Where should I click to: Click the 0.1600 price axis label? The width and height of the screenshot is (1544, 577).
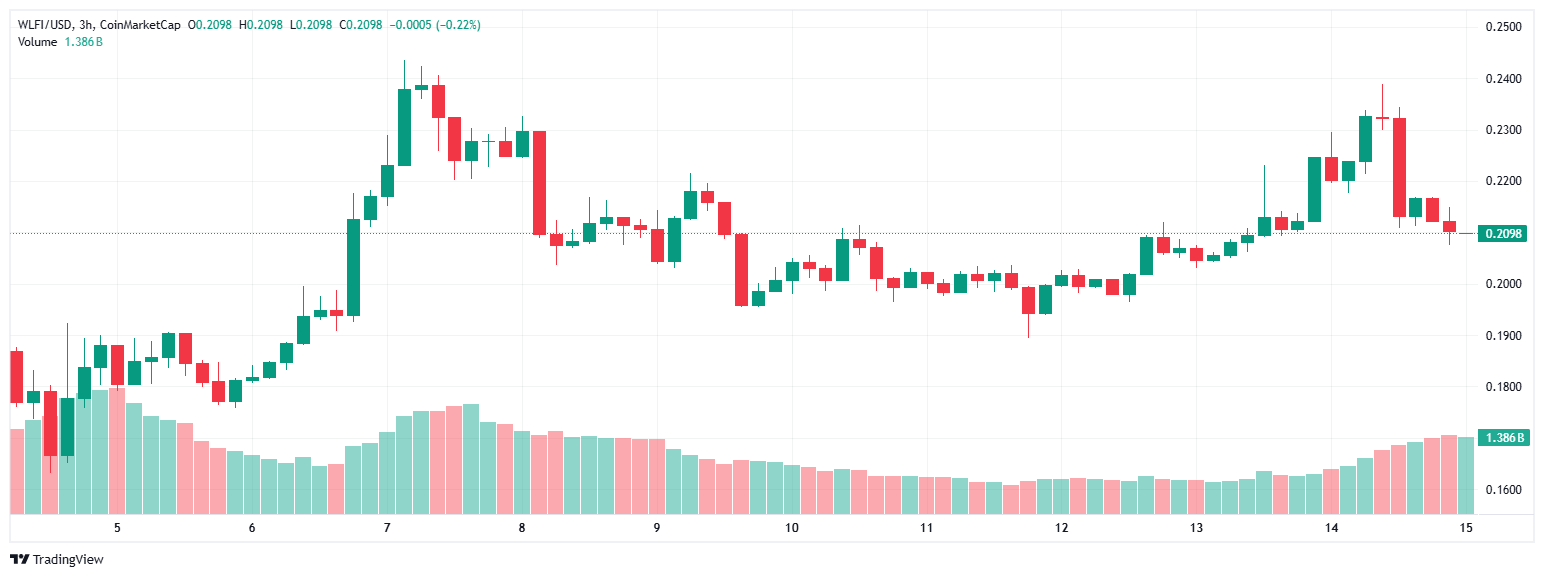[x=1503, y=490]
